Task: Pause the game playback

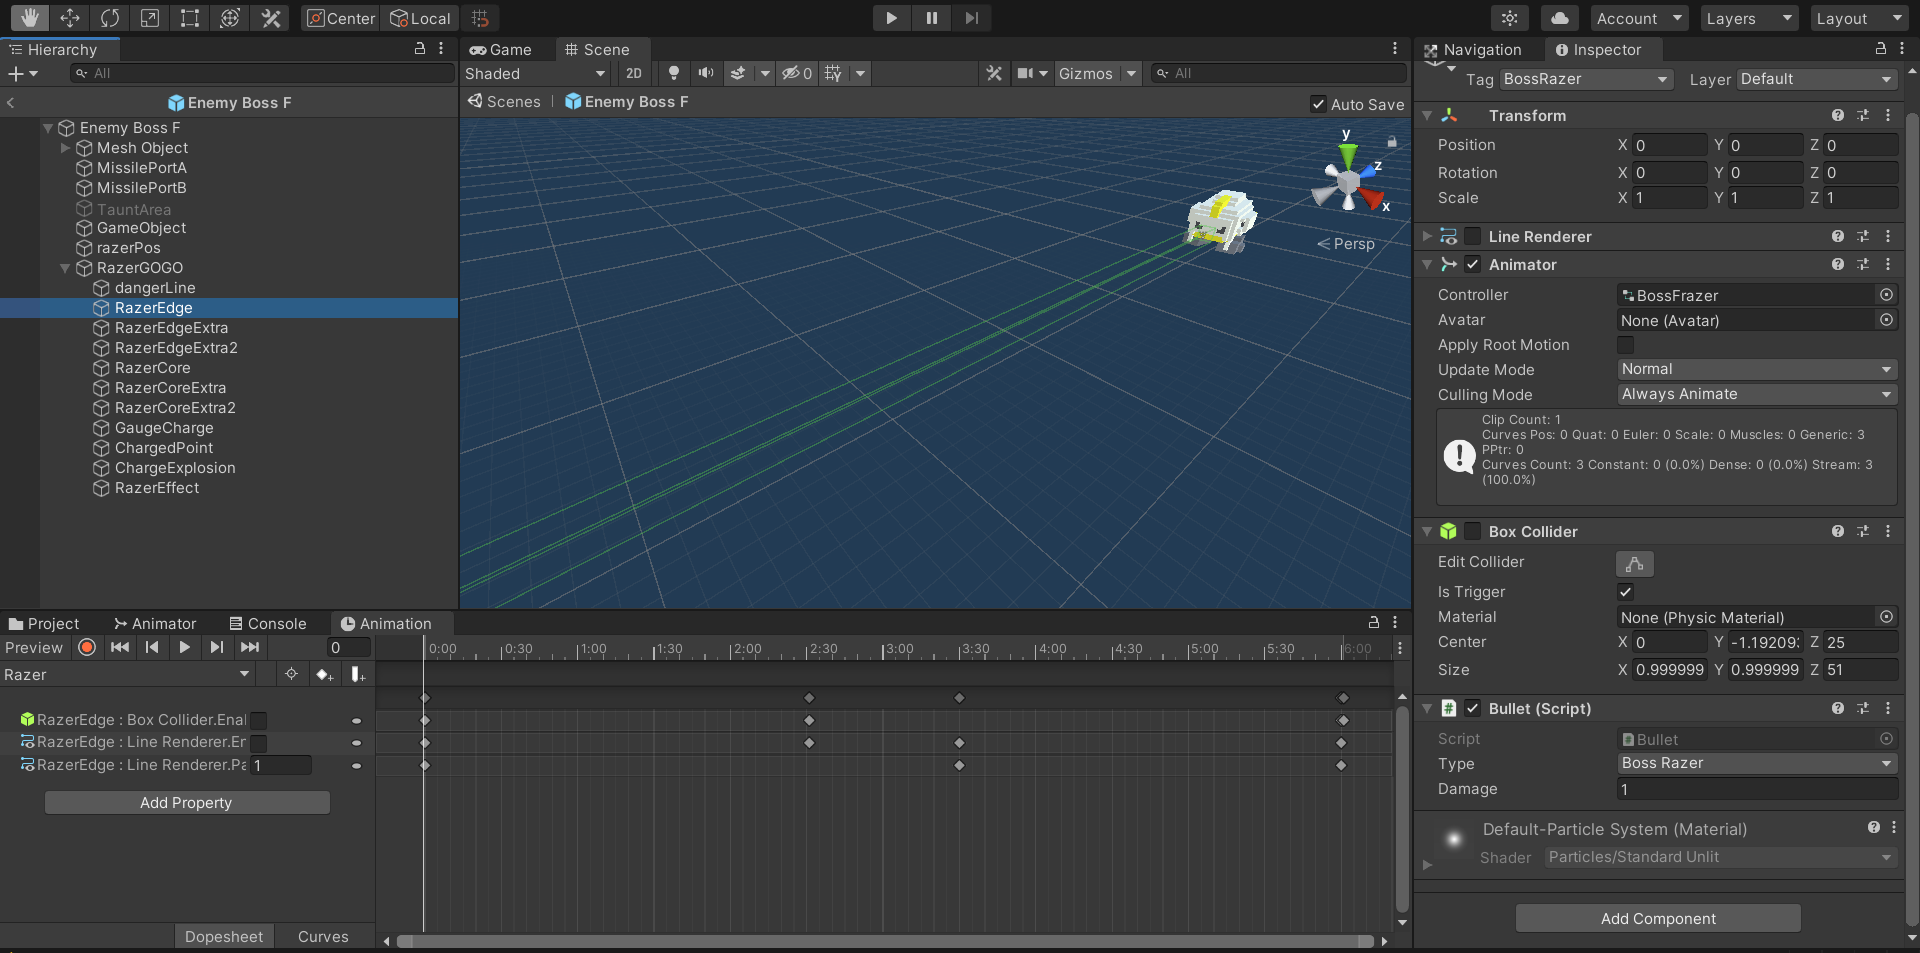Action: (931, 18)
